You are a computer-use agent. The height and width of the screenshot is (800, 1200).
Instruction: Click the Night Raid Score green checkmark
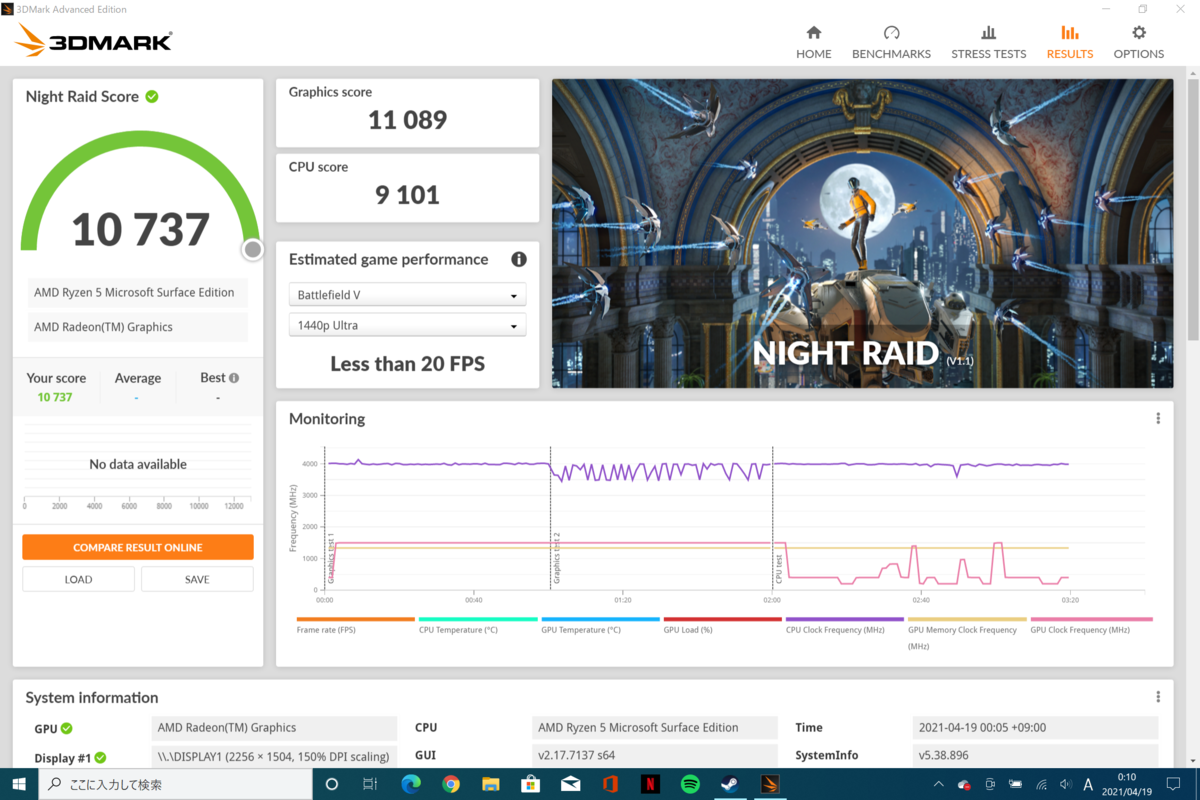pos(152,97)
